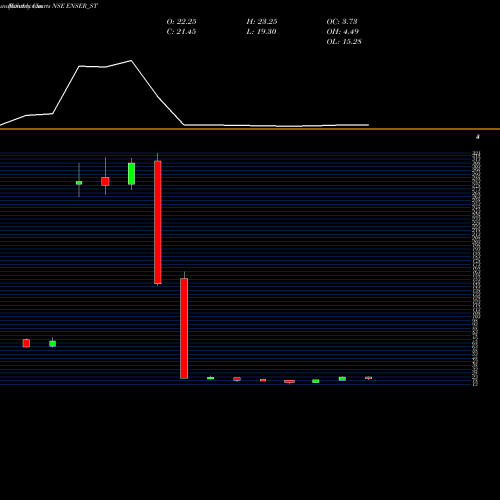Select the OL: 15.28 reading
The height and width of the screenshot is (500, 500).
(344, 41)
